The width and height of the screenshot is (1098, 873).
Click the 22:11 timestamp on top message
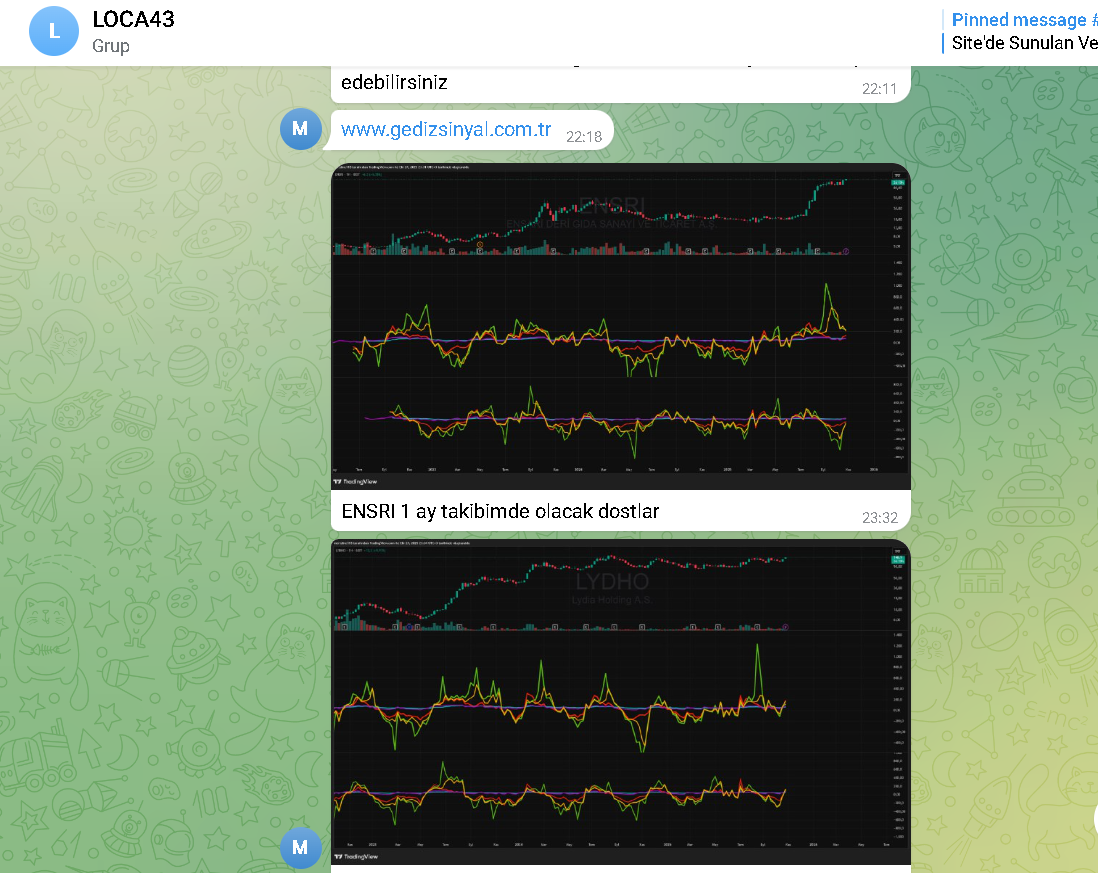click(879, 88)
